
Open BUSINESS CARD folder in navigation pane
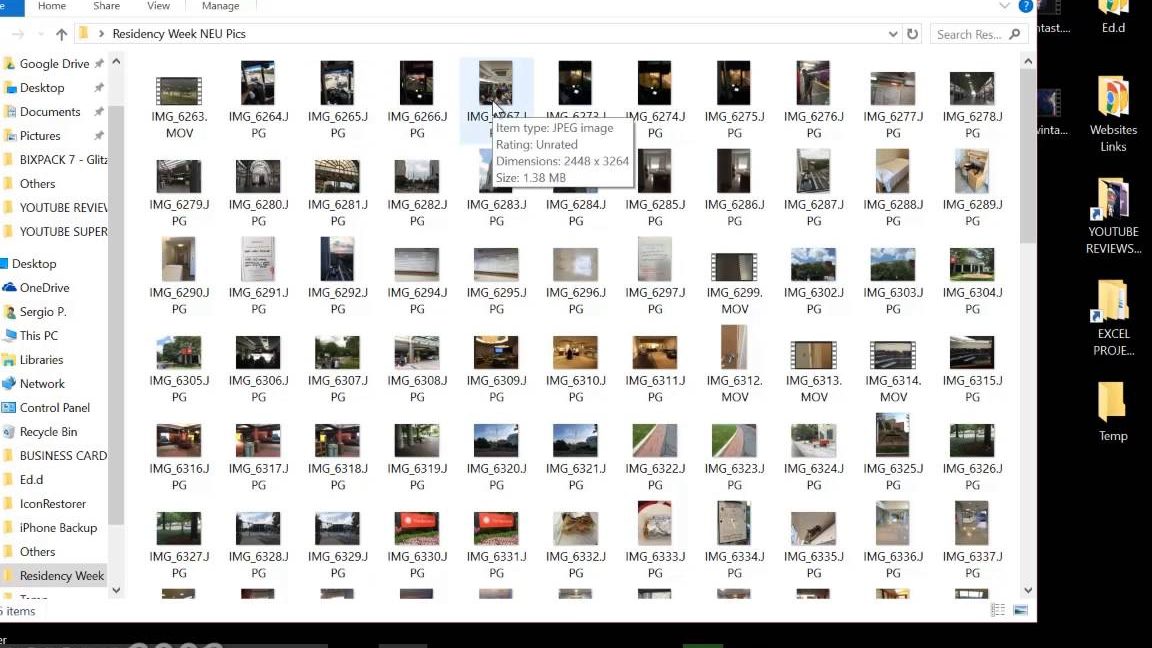[x=63, y=456]
